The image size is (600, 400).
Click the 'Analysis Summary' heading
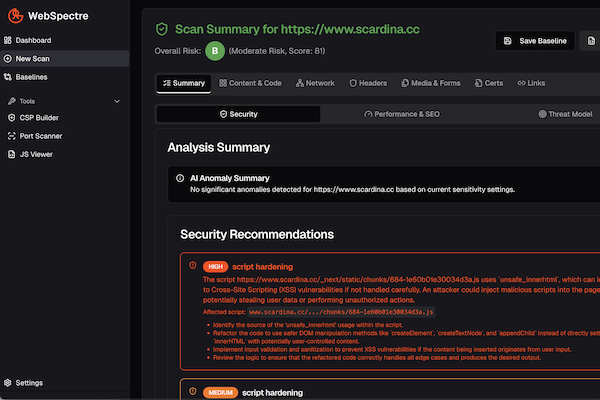click(218, 147)
